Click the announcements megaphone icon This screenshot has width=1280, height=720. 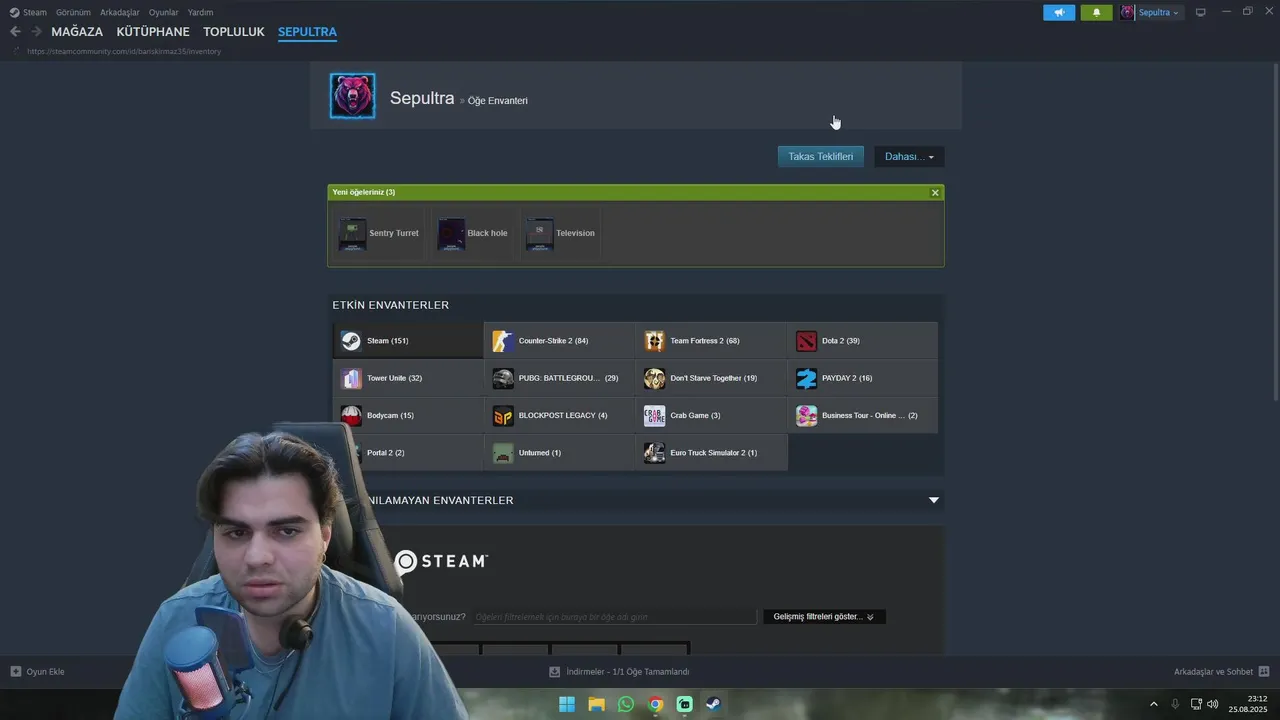coord(1059,12)
